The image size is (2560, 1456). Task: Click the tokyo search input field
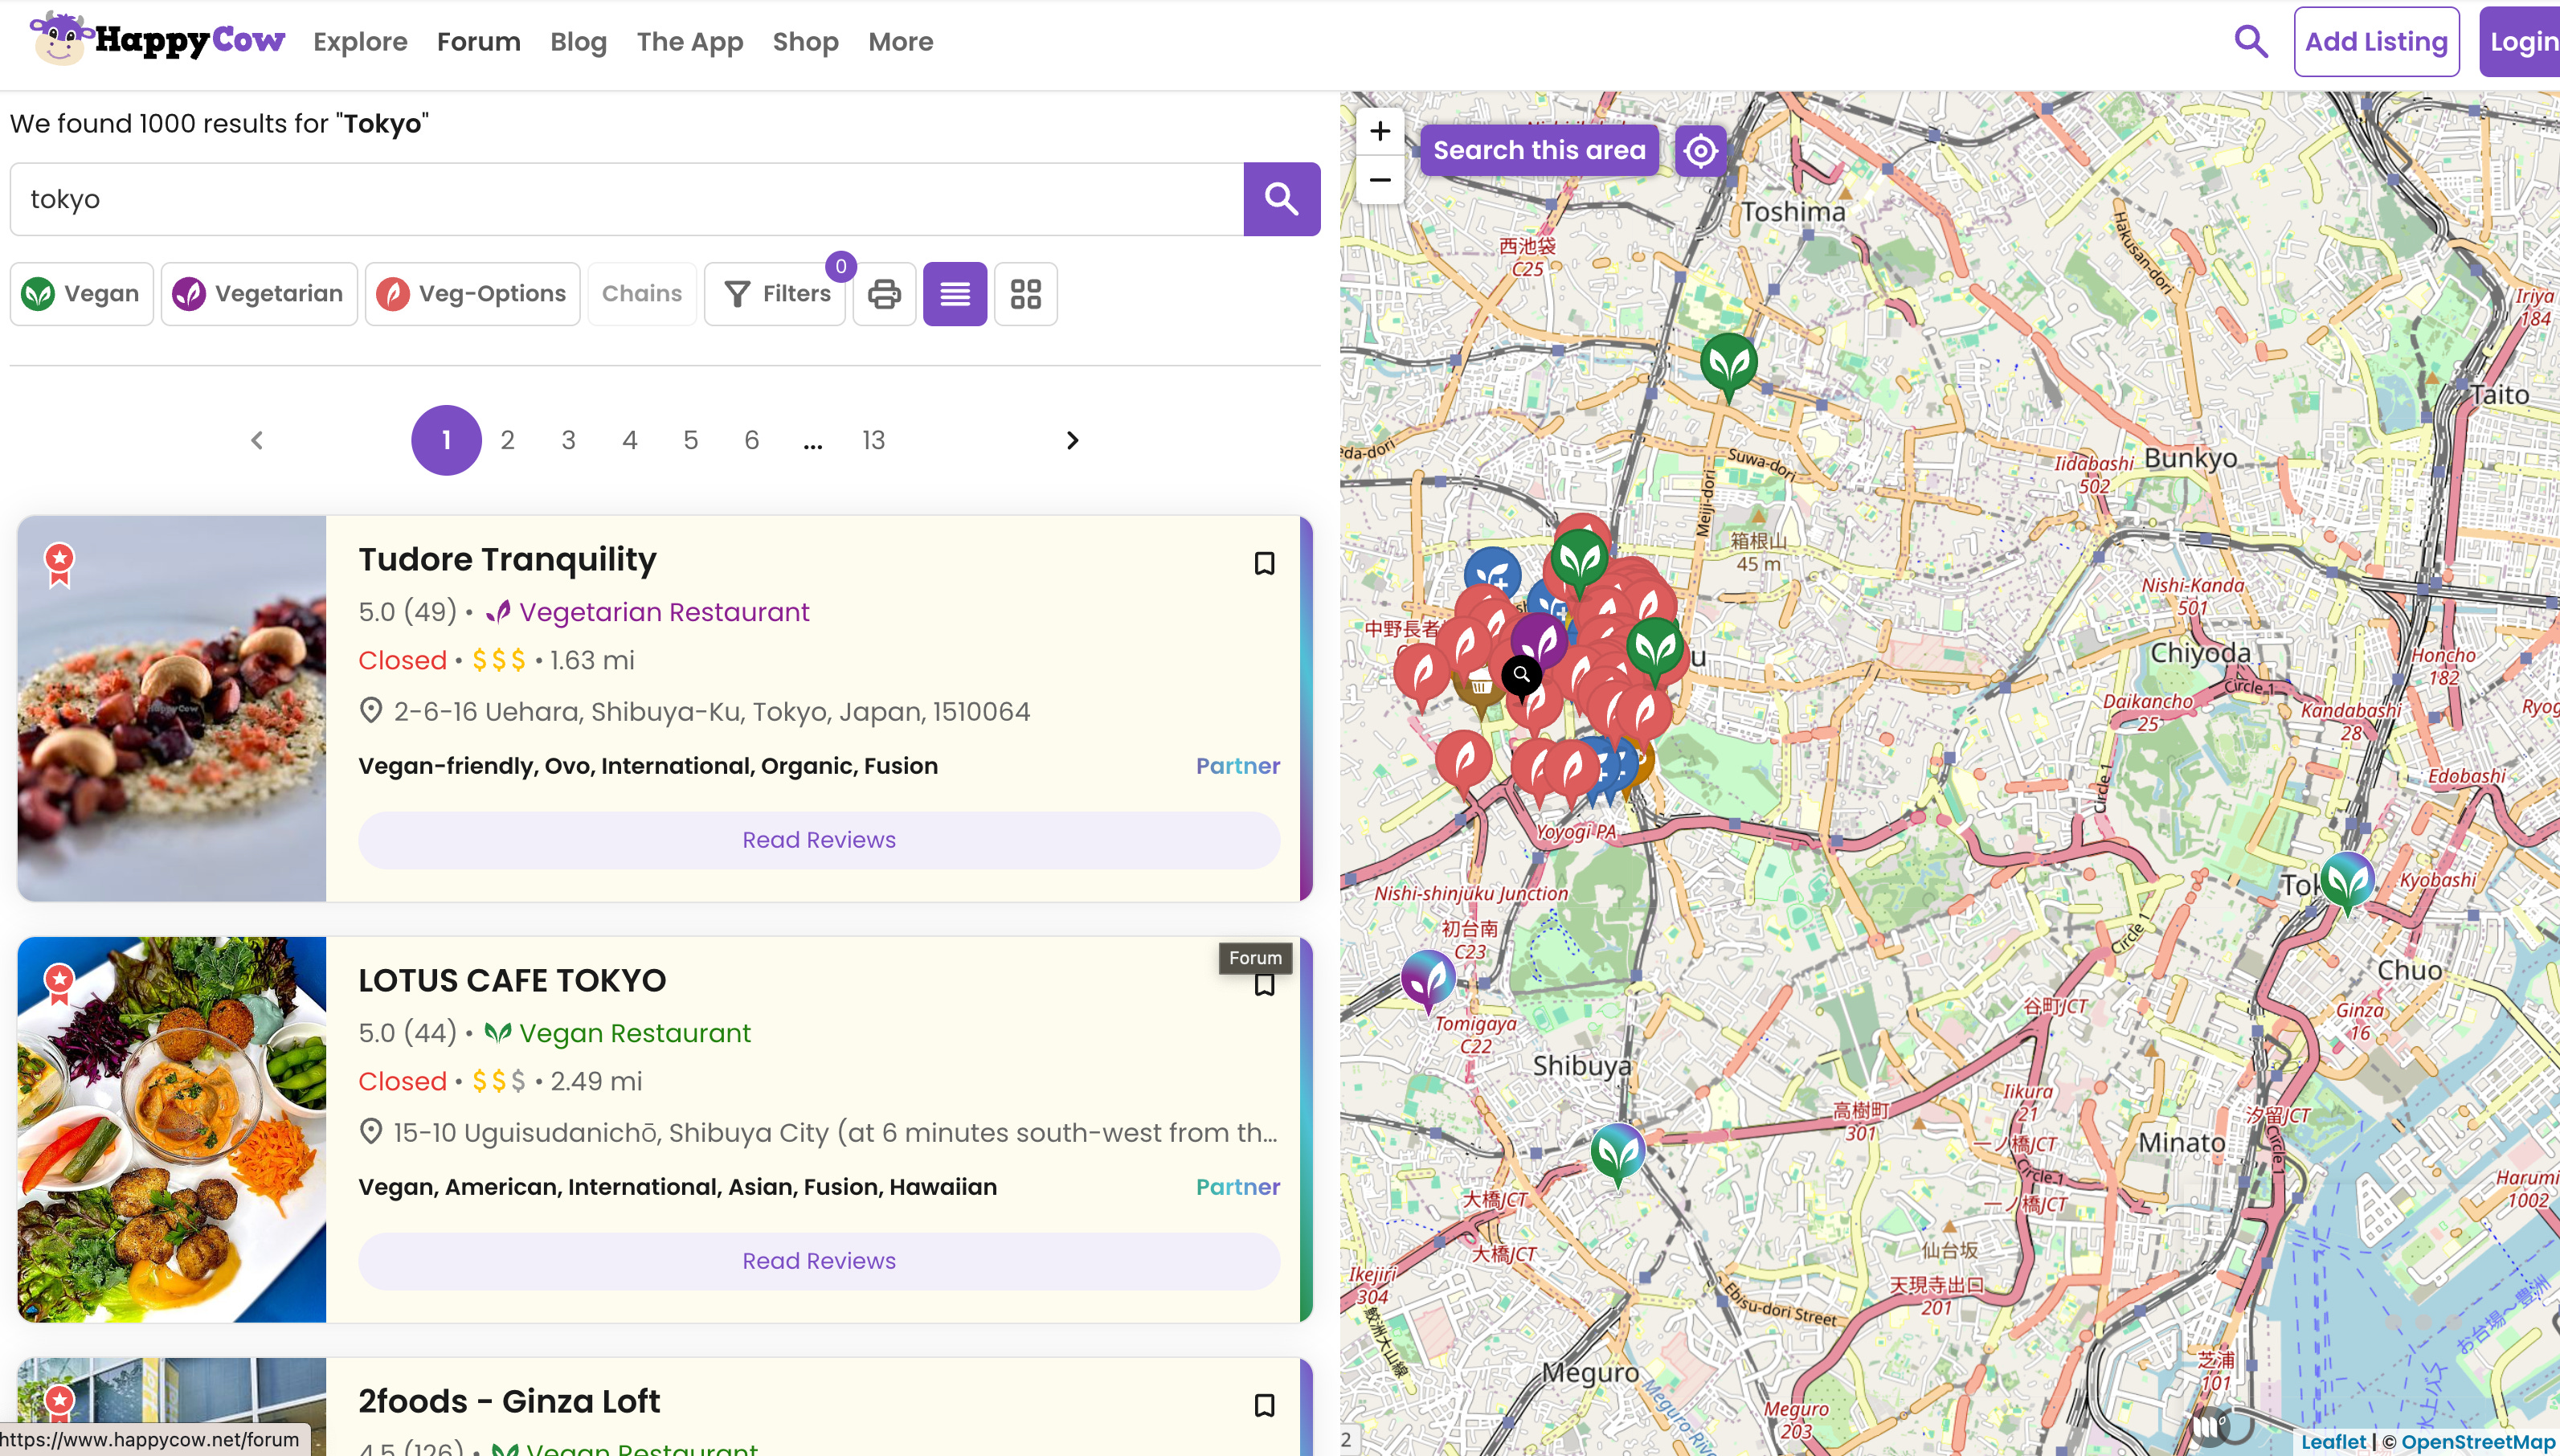pyautogui.click(x=626, y=199)
